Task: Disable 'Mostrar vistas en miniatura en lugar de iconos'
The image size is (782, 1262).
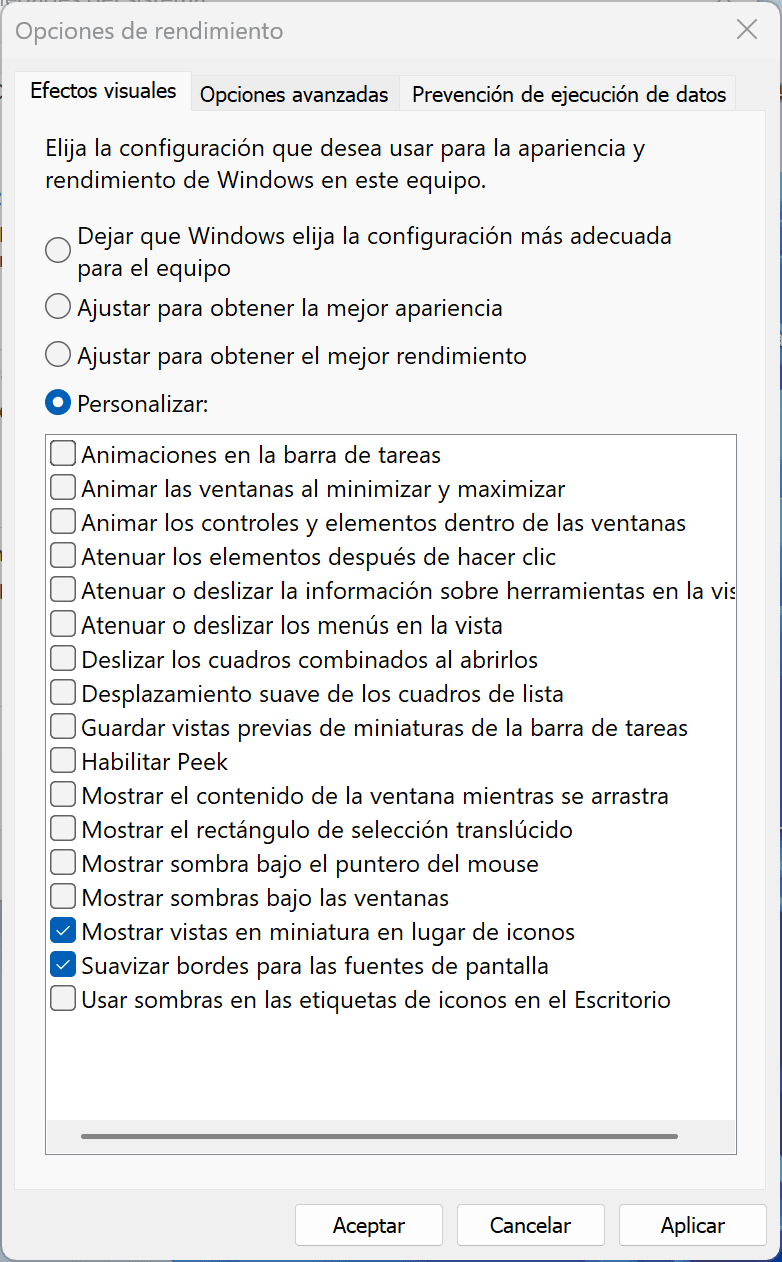Action: pyautogui.click(x=62, y=930)
